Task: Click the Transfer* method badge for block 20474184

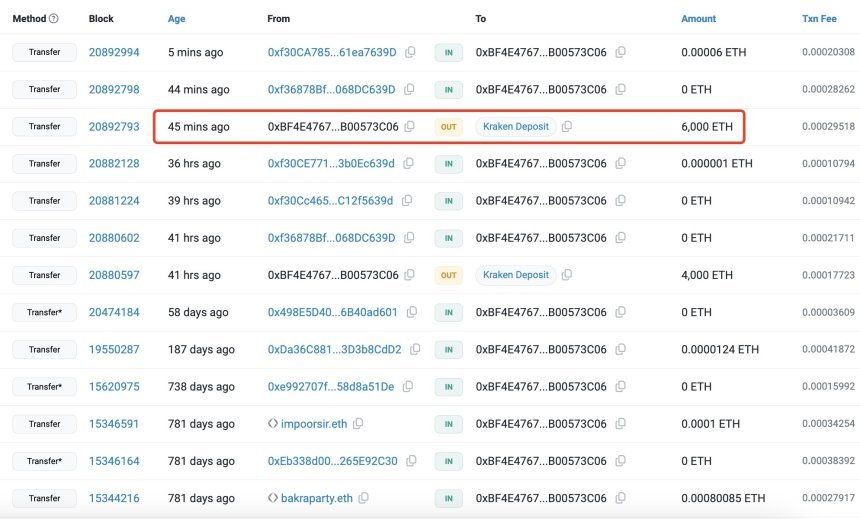Action: (44, 312)
